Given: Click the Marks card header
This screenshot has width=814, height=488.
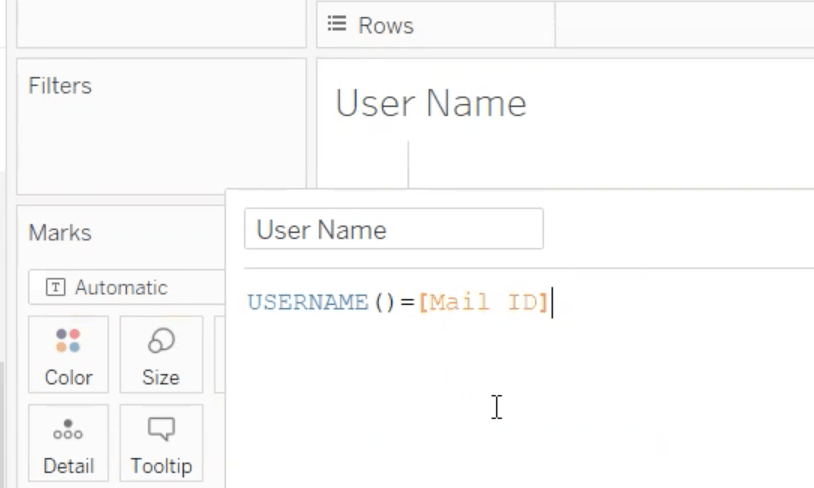Looking at the screenshot, I should coord(60,233).
